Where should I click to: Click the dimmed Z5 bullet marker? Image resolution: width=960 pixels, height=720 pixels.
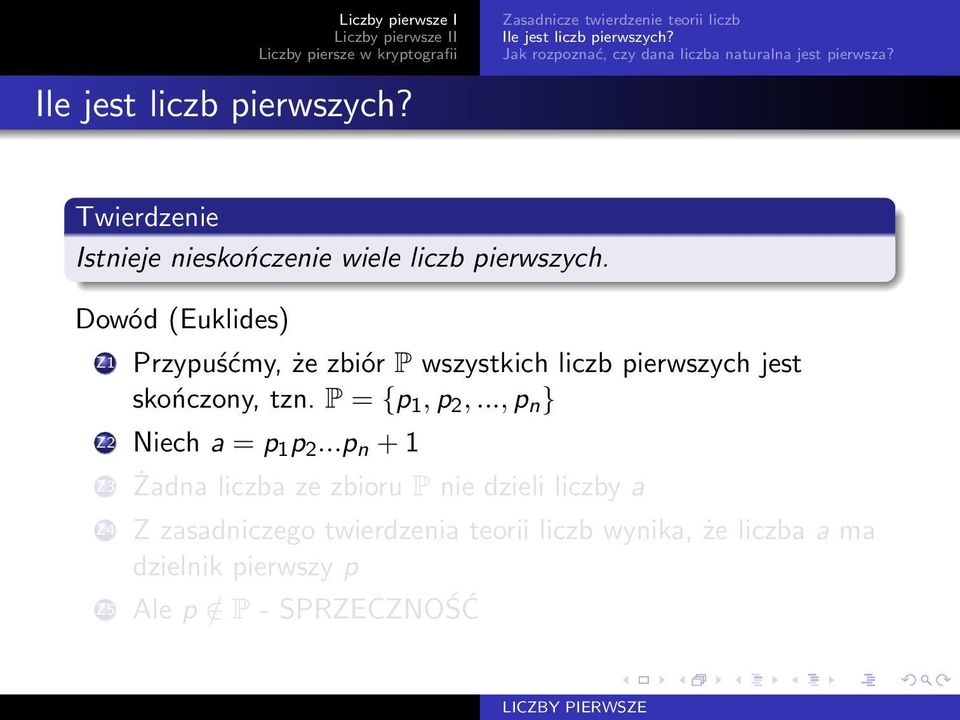click(105, 610)
